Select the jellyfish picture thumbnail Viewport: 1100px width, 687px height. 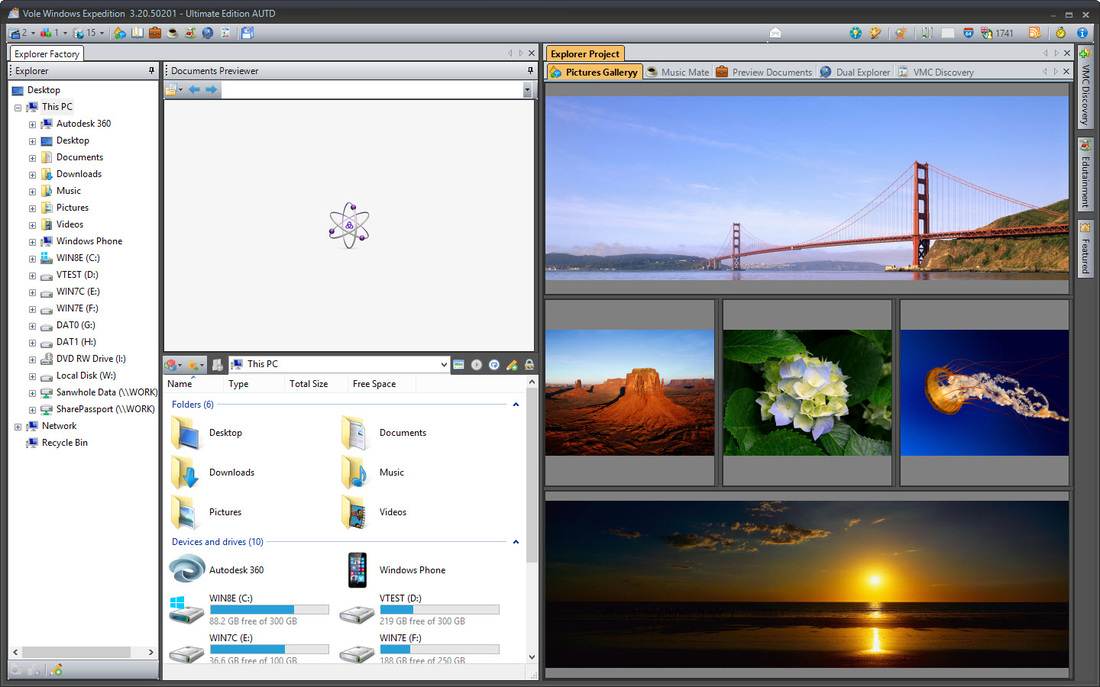(984, 393)
